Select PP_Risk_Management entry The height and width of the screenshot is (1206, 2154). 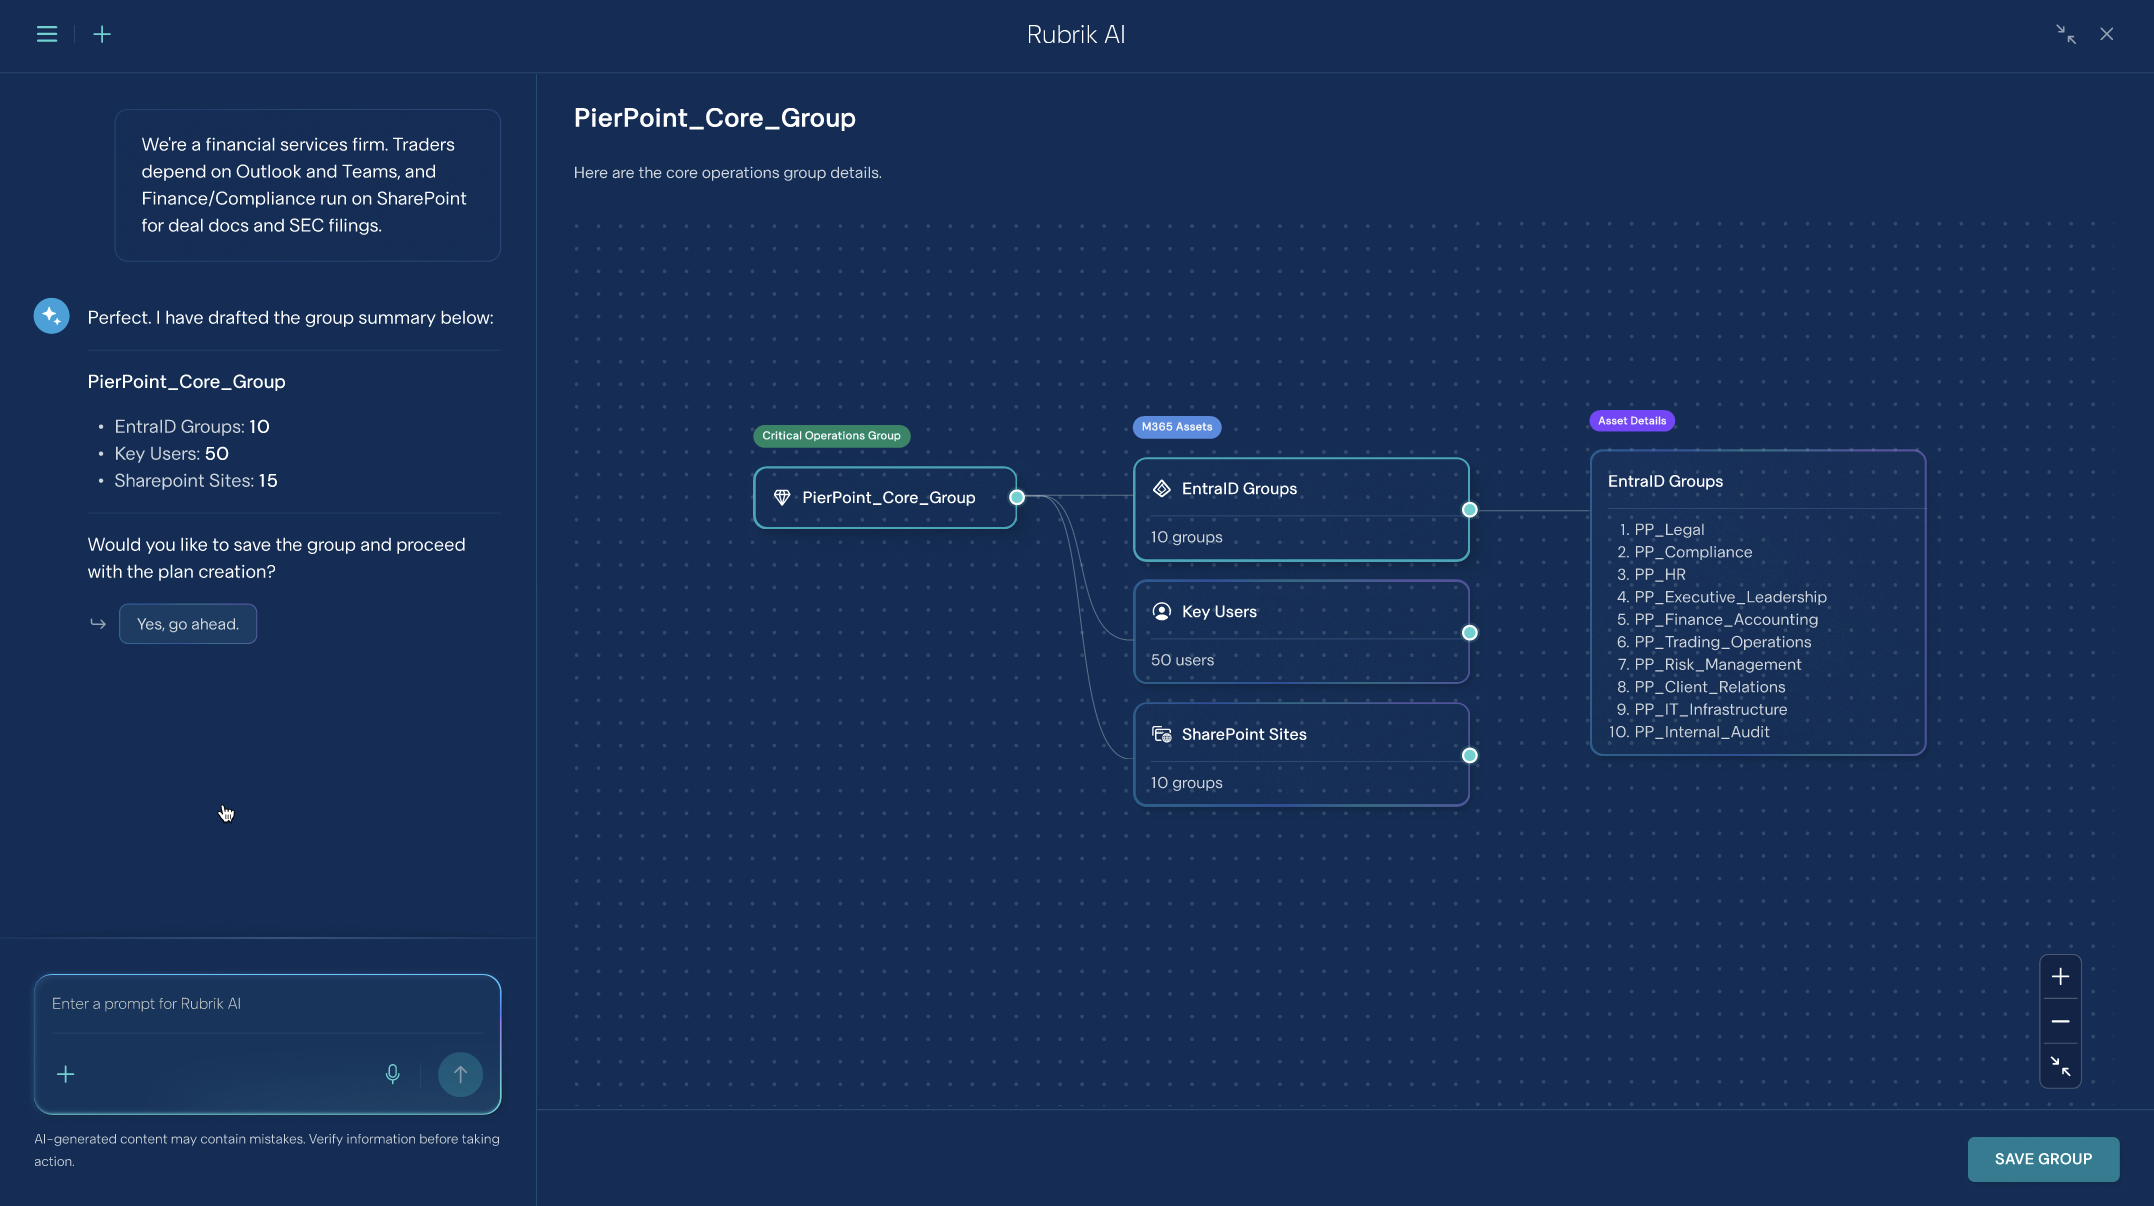tap(1717, 665)
